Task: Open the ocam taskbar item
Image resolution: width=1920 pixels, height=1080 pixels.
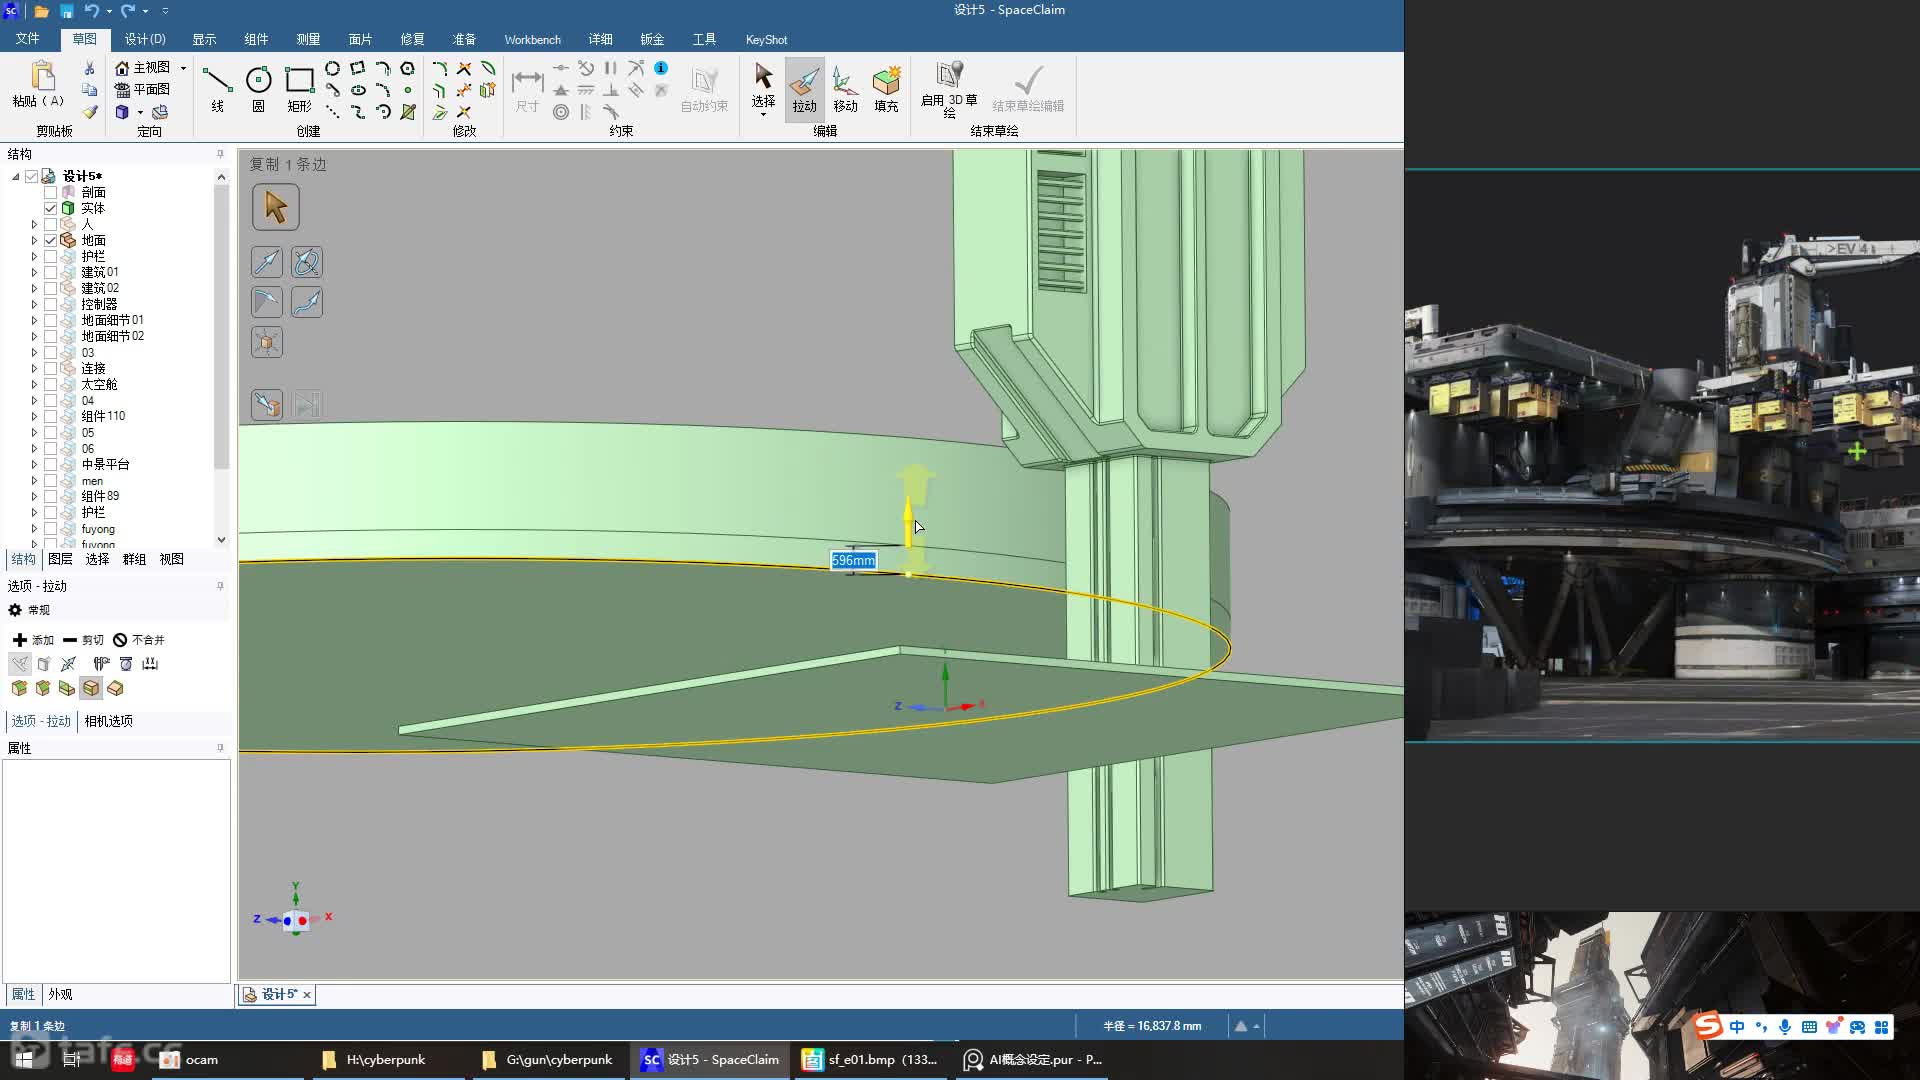Action: [229, 1060]
